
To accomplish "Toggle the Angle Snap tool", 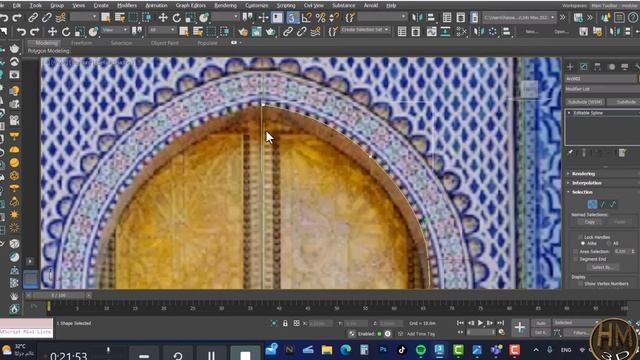I will click(x=306, y=18).
